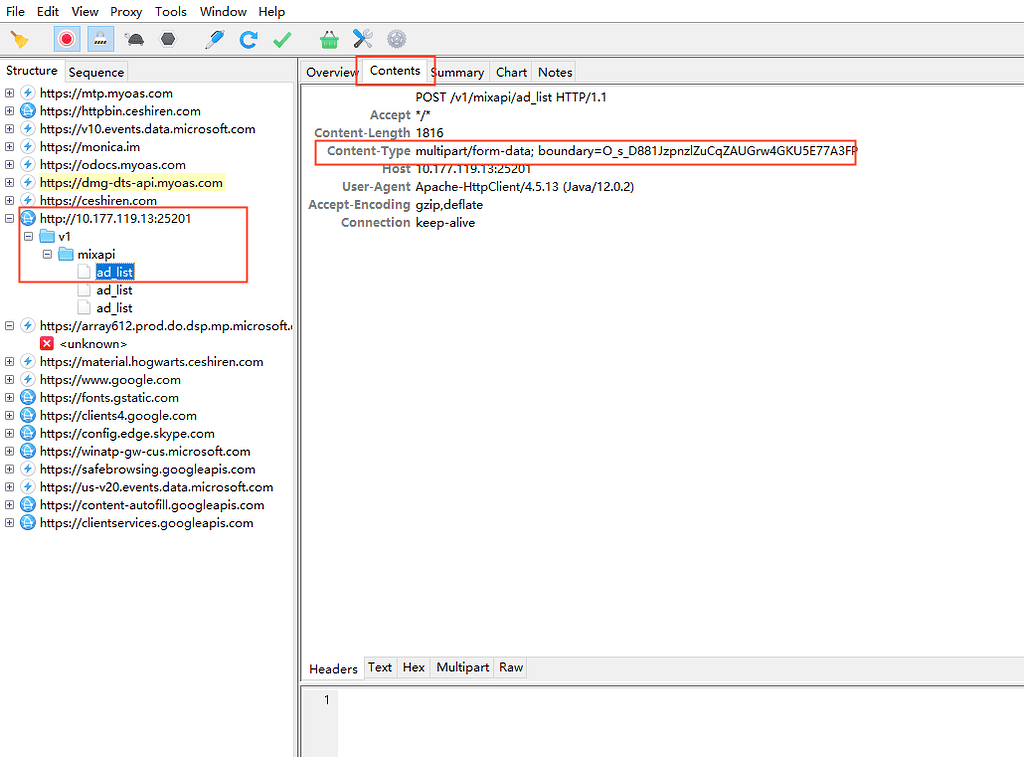Toggle SSL proxying lock icon
1024x757 pixels.
(x=100, y=40)
